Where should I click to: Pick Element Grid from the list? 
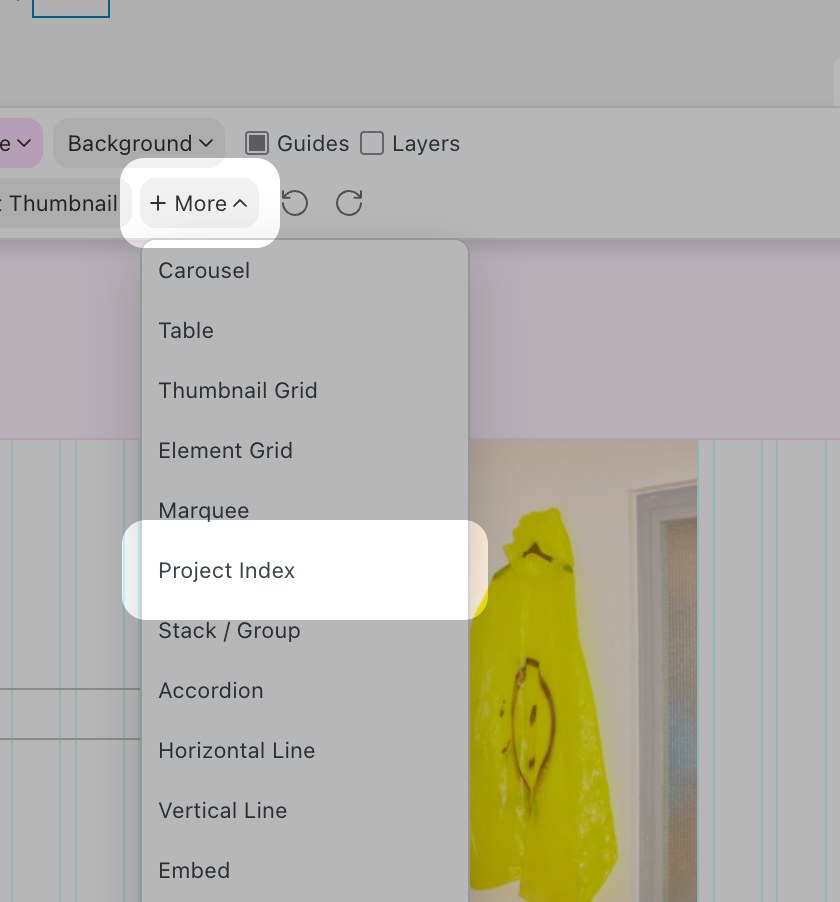(x=305, y=450)
